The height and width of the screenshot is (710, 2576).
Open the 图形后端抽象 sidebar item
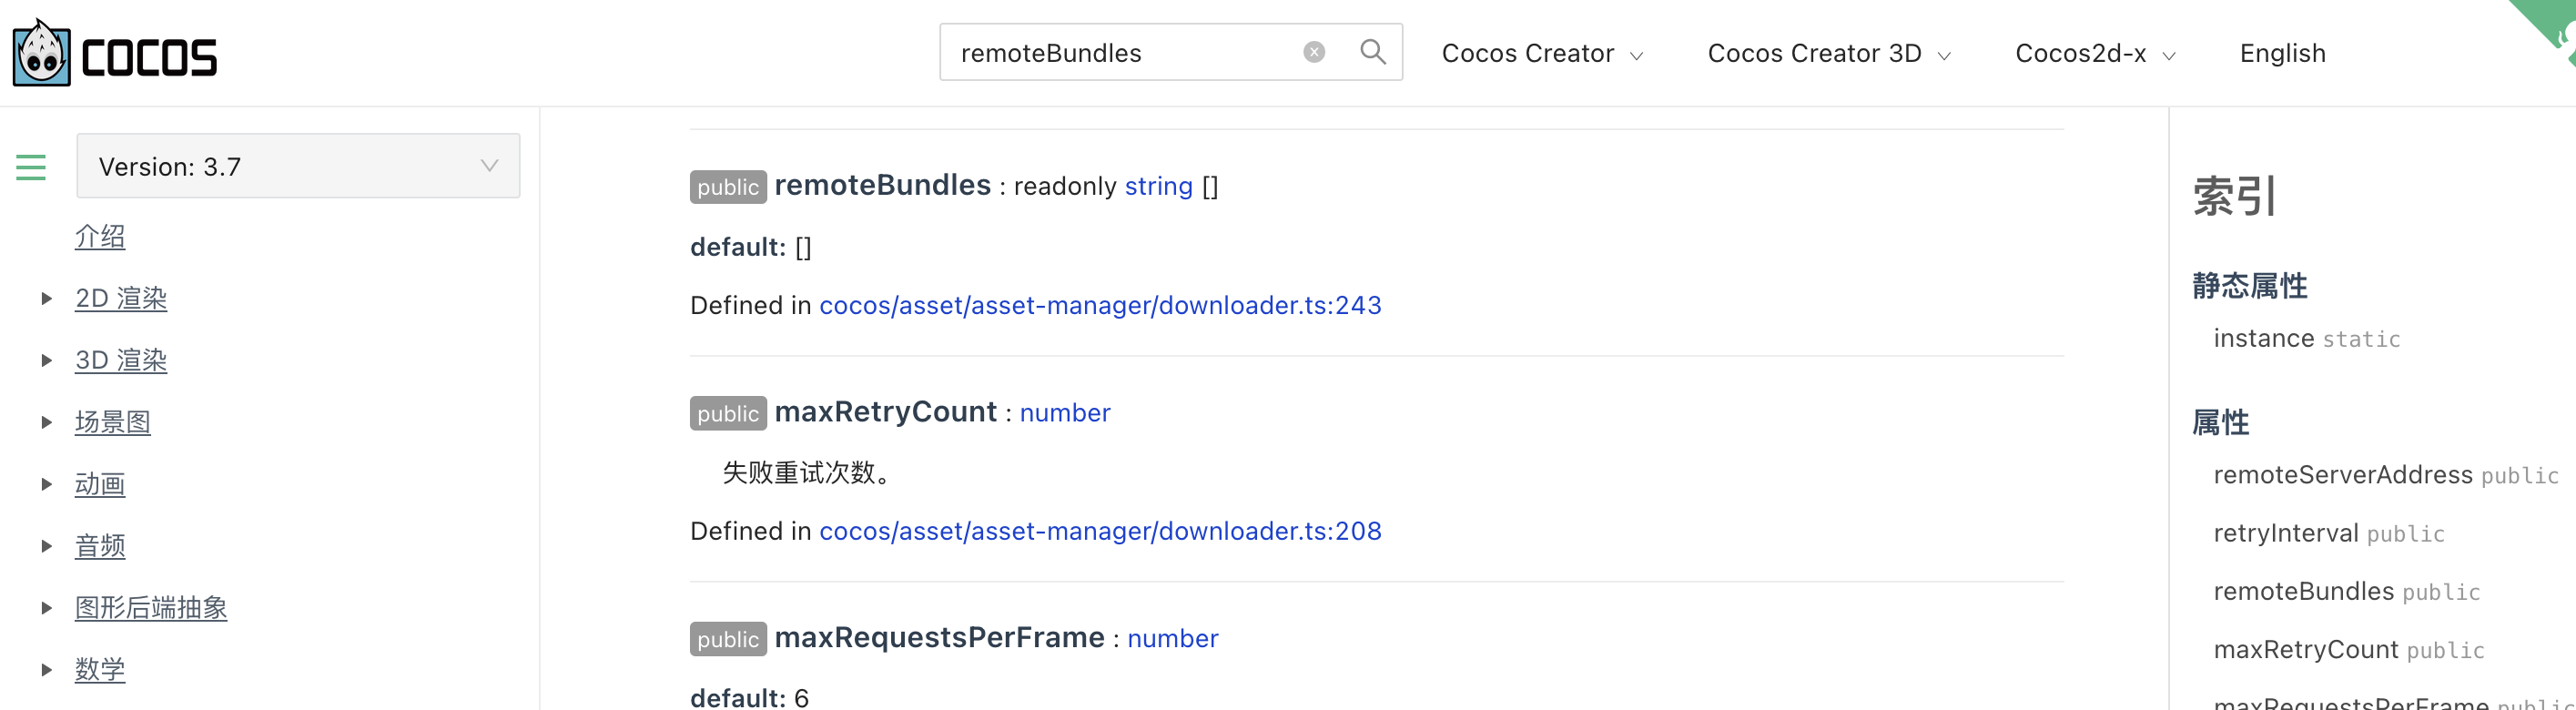coord(151,608)
